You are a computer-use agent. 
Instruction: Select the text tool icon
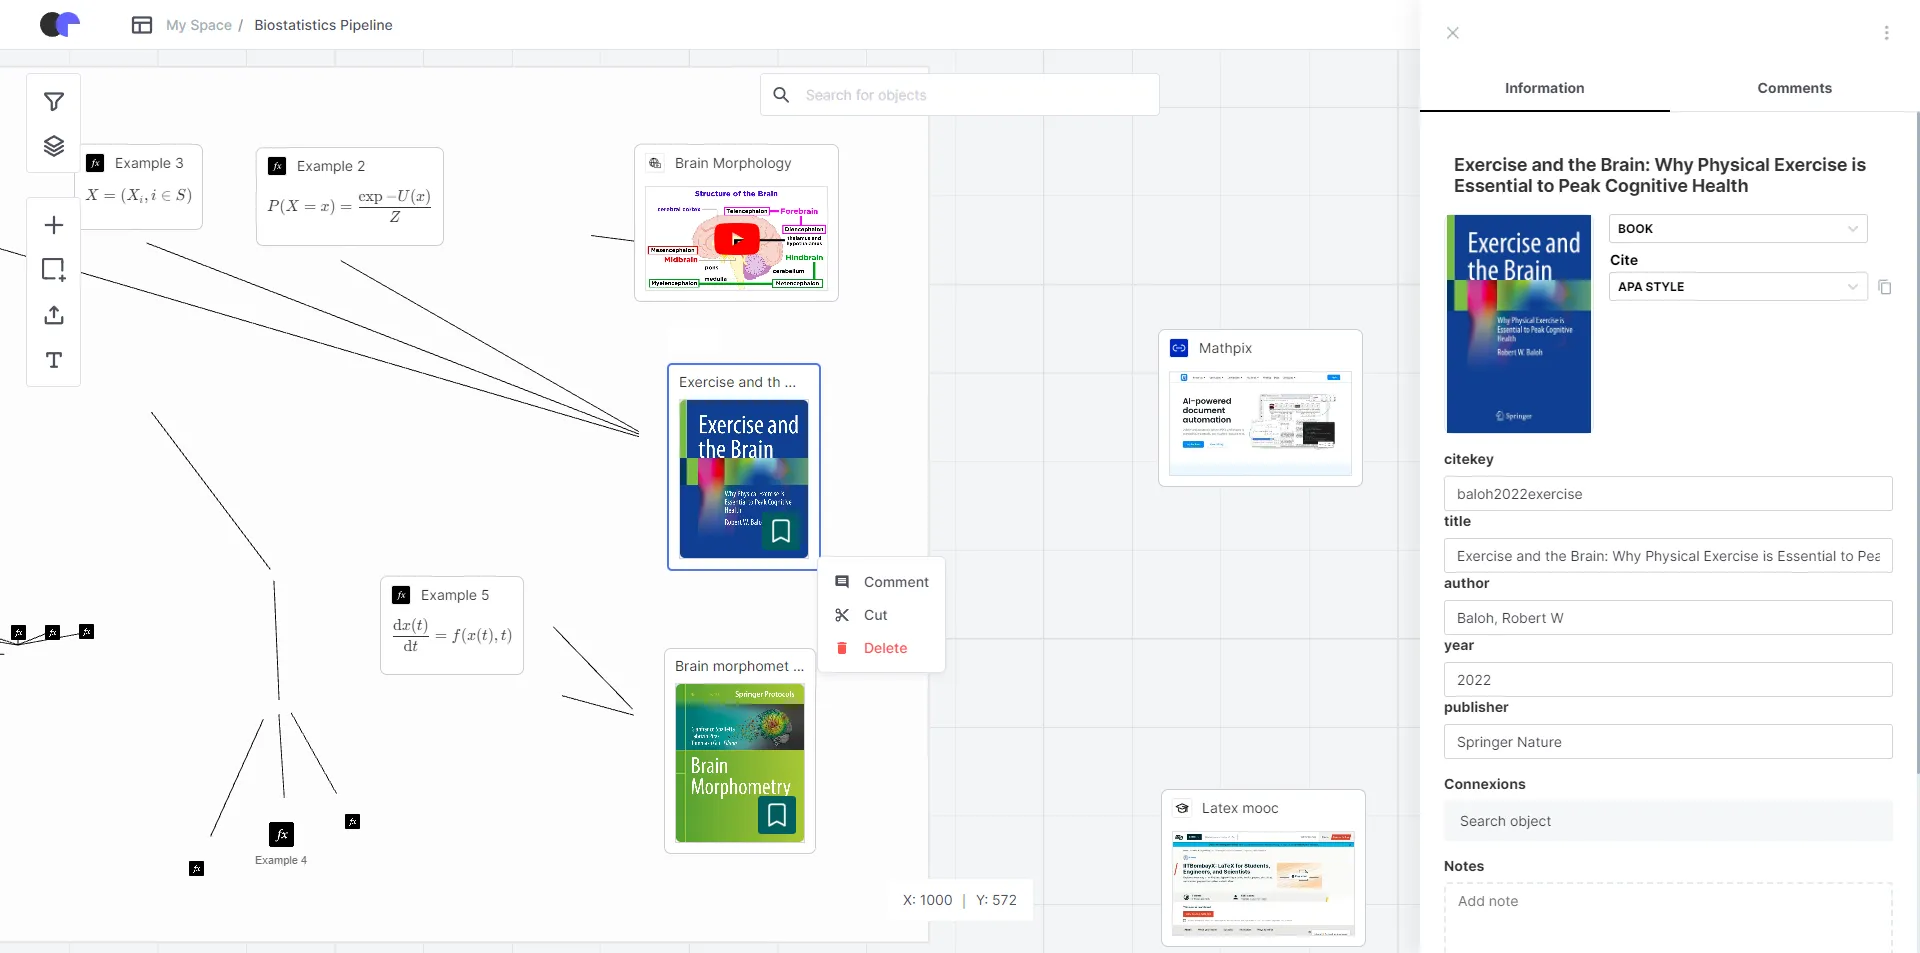(x=54, y=360)
